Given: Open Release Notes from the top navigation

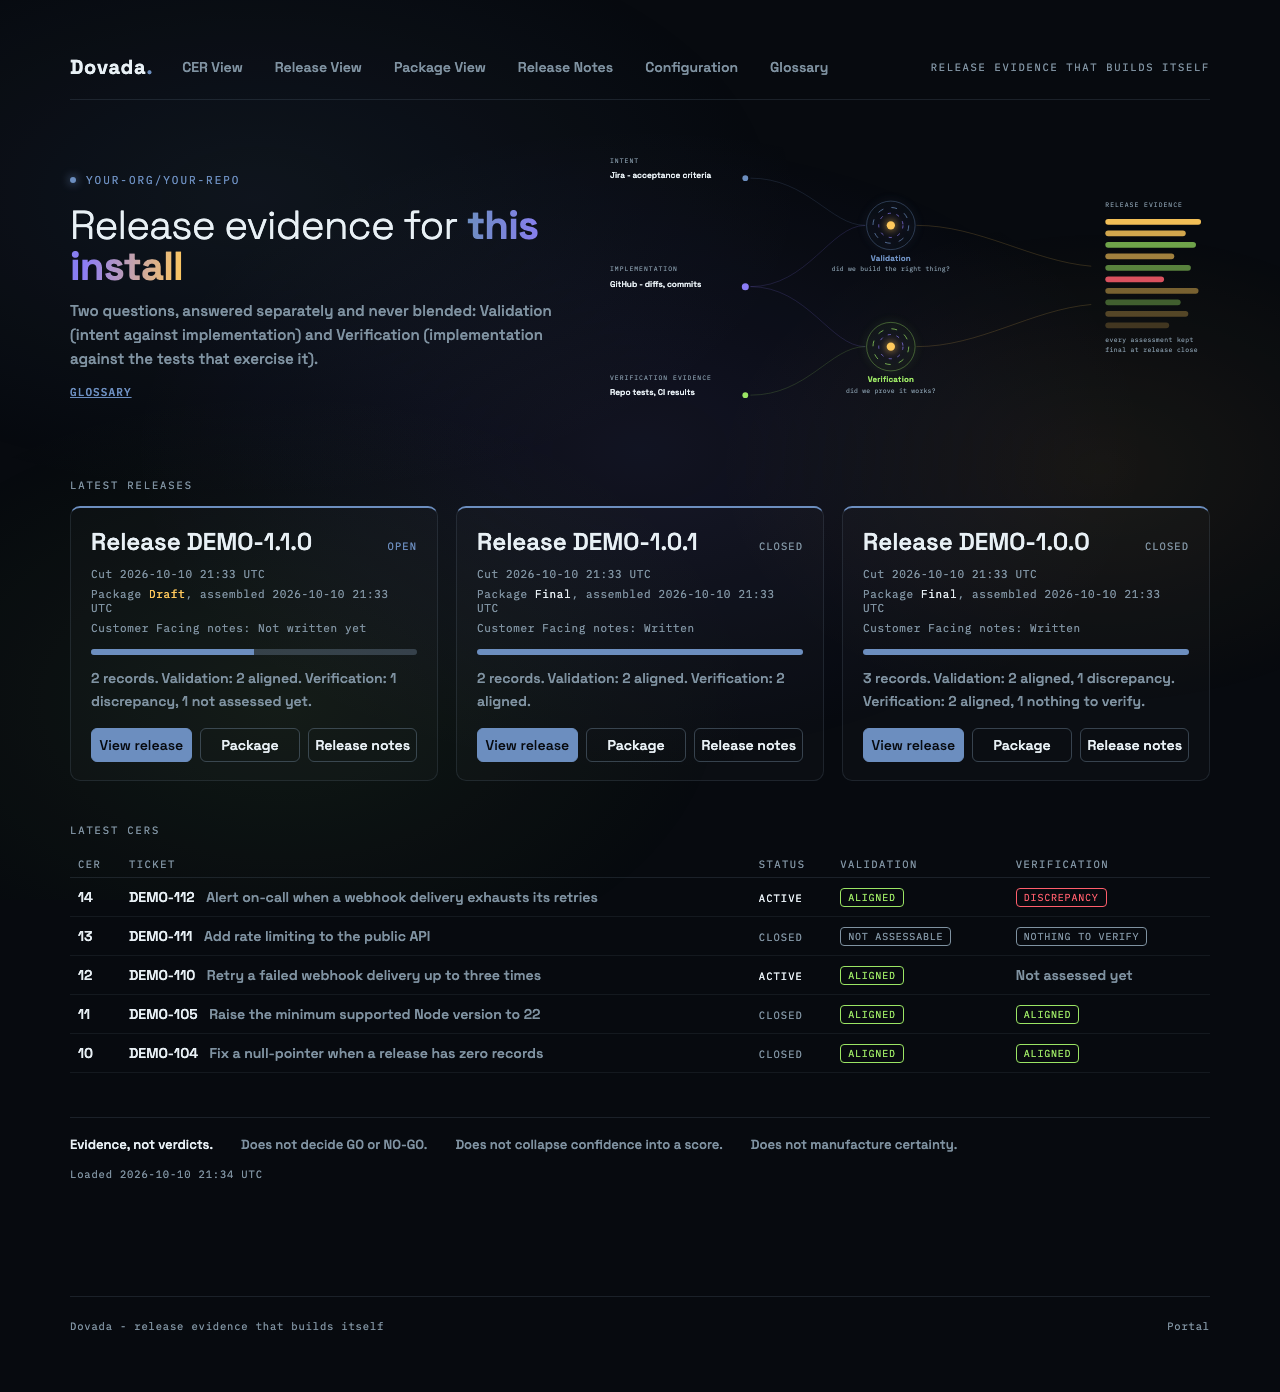Looking at the screenshot, I should 565,67.
